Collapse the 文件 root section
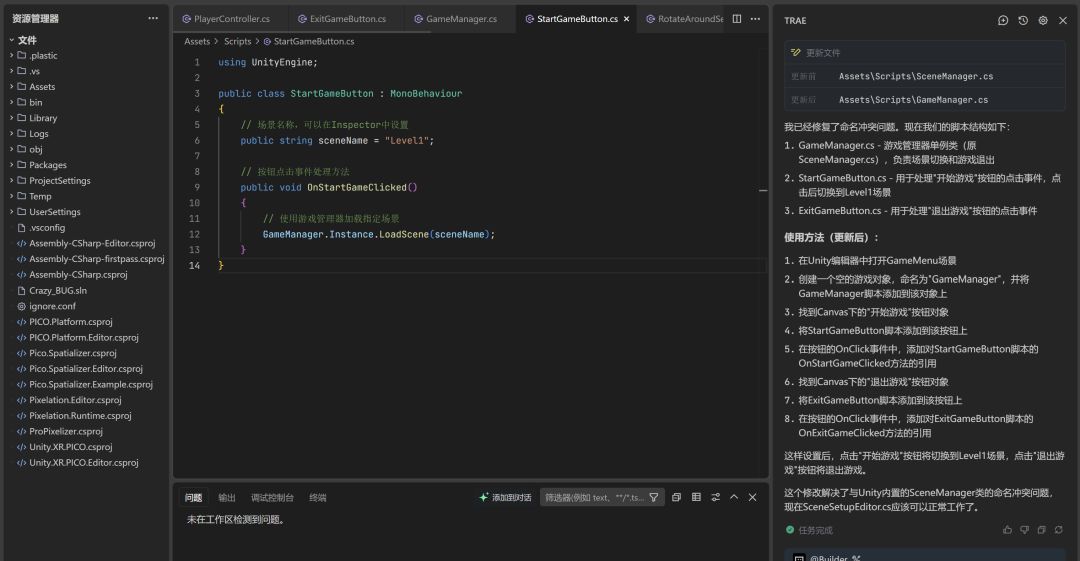 (27, 40)
